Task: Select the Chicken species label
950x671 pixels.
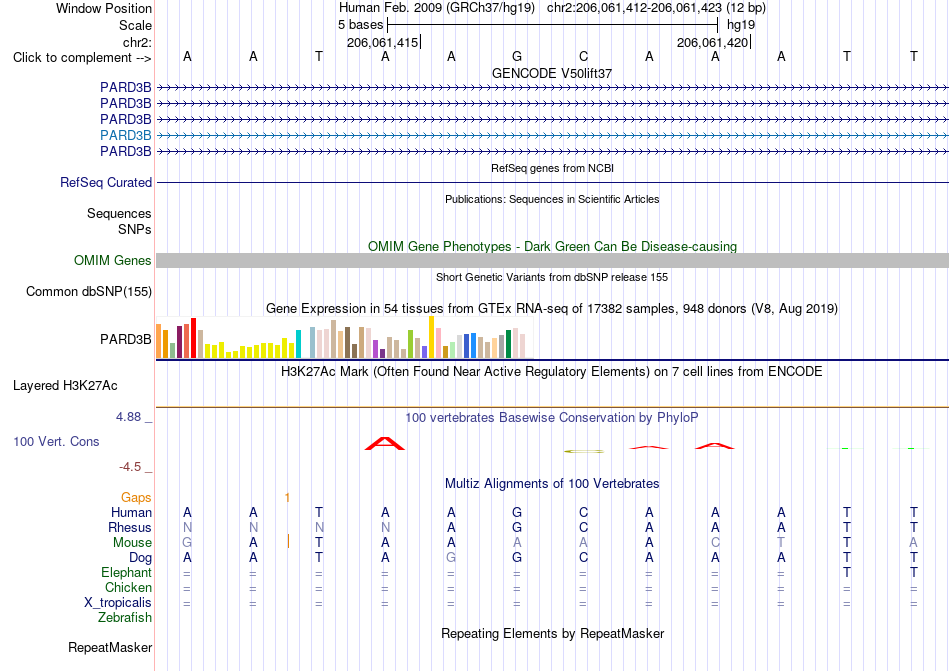Action: 128,587
